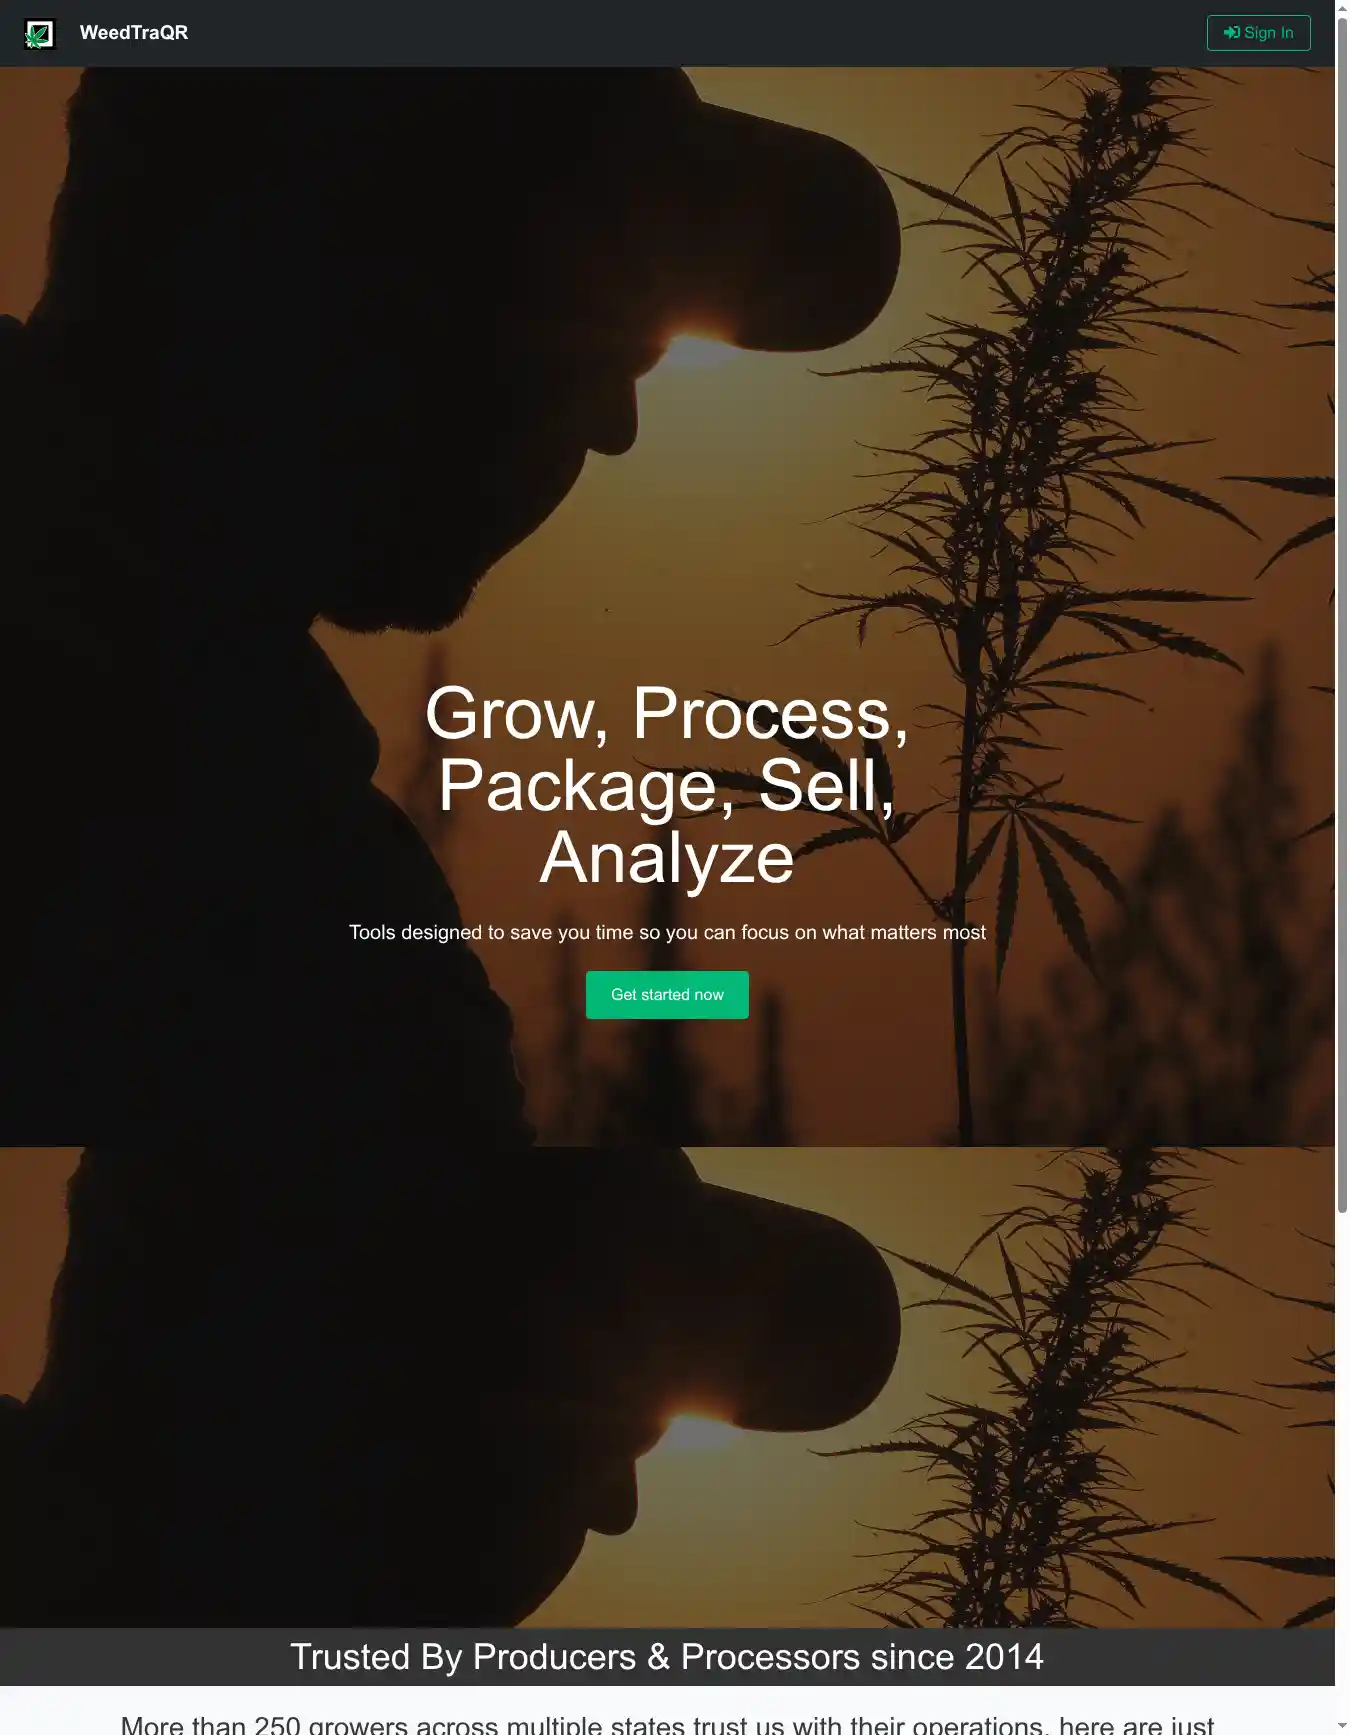The width and height of the screenshot is (1350, 1735).
Task: Click the arrow icon inside Sign In
Action: pyautogui.click(x=1231, y=33)
